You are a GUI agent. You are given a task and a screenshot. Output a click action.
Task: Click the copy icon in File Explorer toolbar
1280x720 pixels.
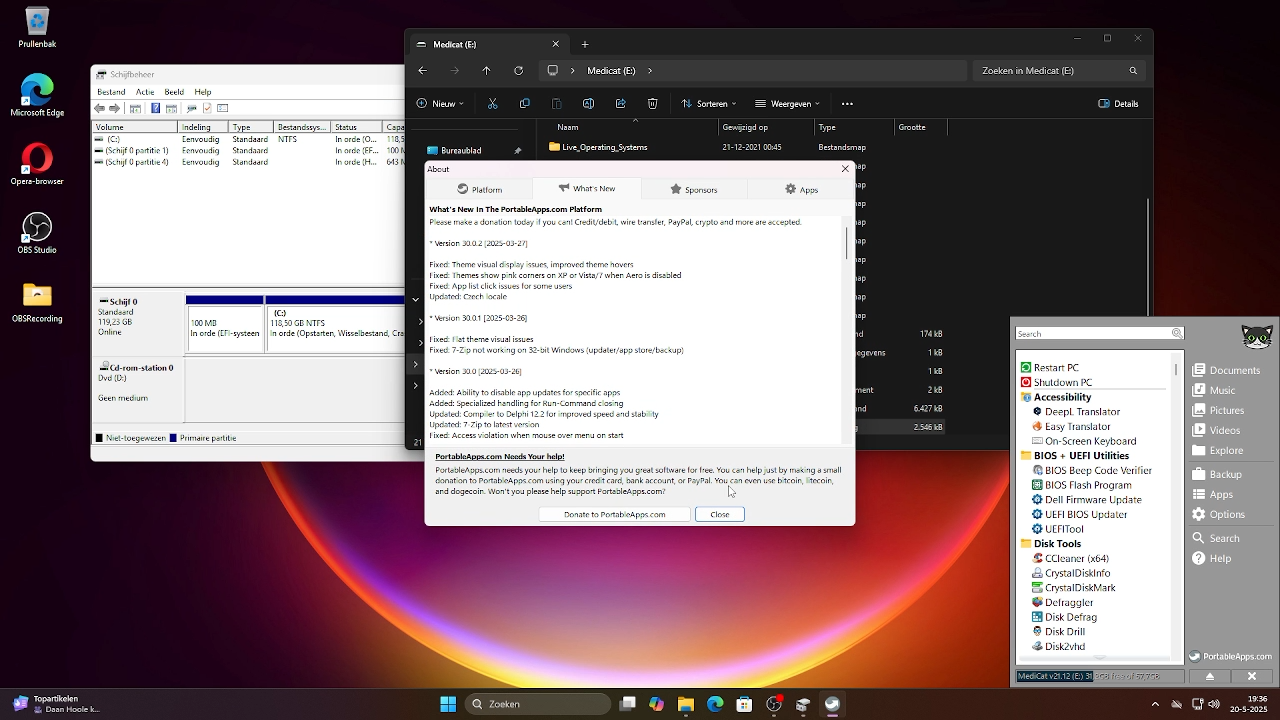click(524, 103)
